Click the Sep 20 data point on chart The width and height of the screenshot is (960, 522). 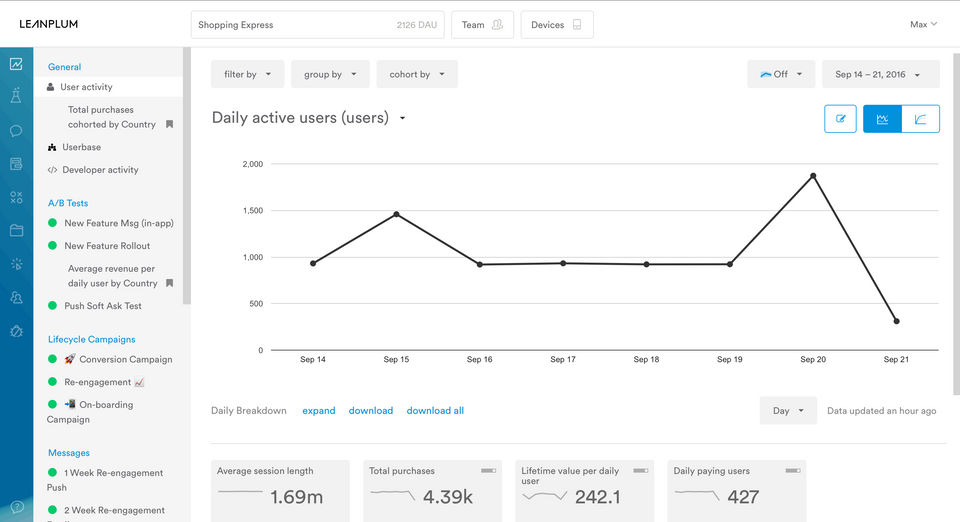[813, 176]
